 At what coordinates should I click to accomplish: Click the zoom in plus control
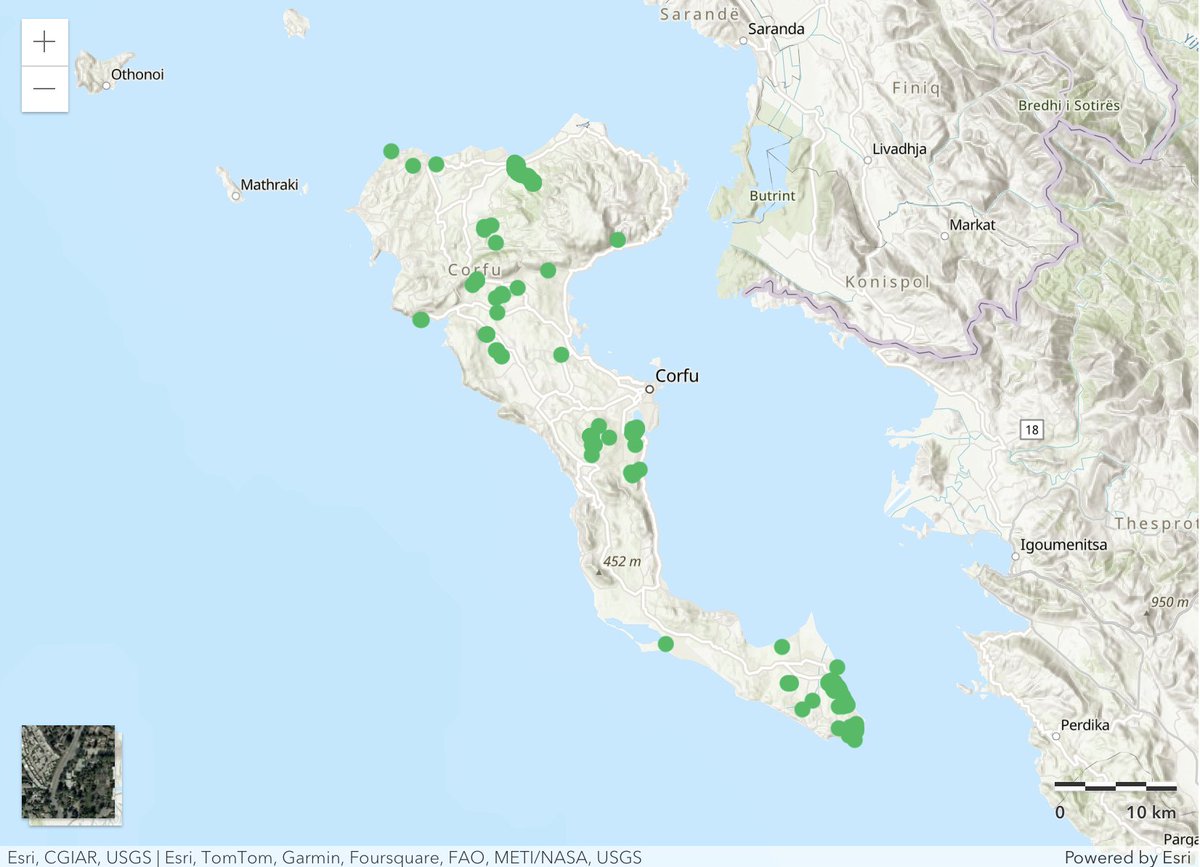44,41
